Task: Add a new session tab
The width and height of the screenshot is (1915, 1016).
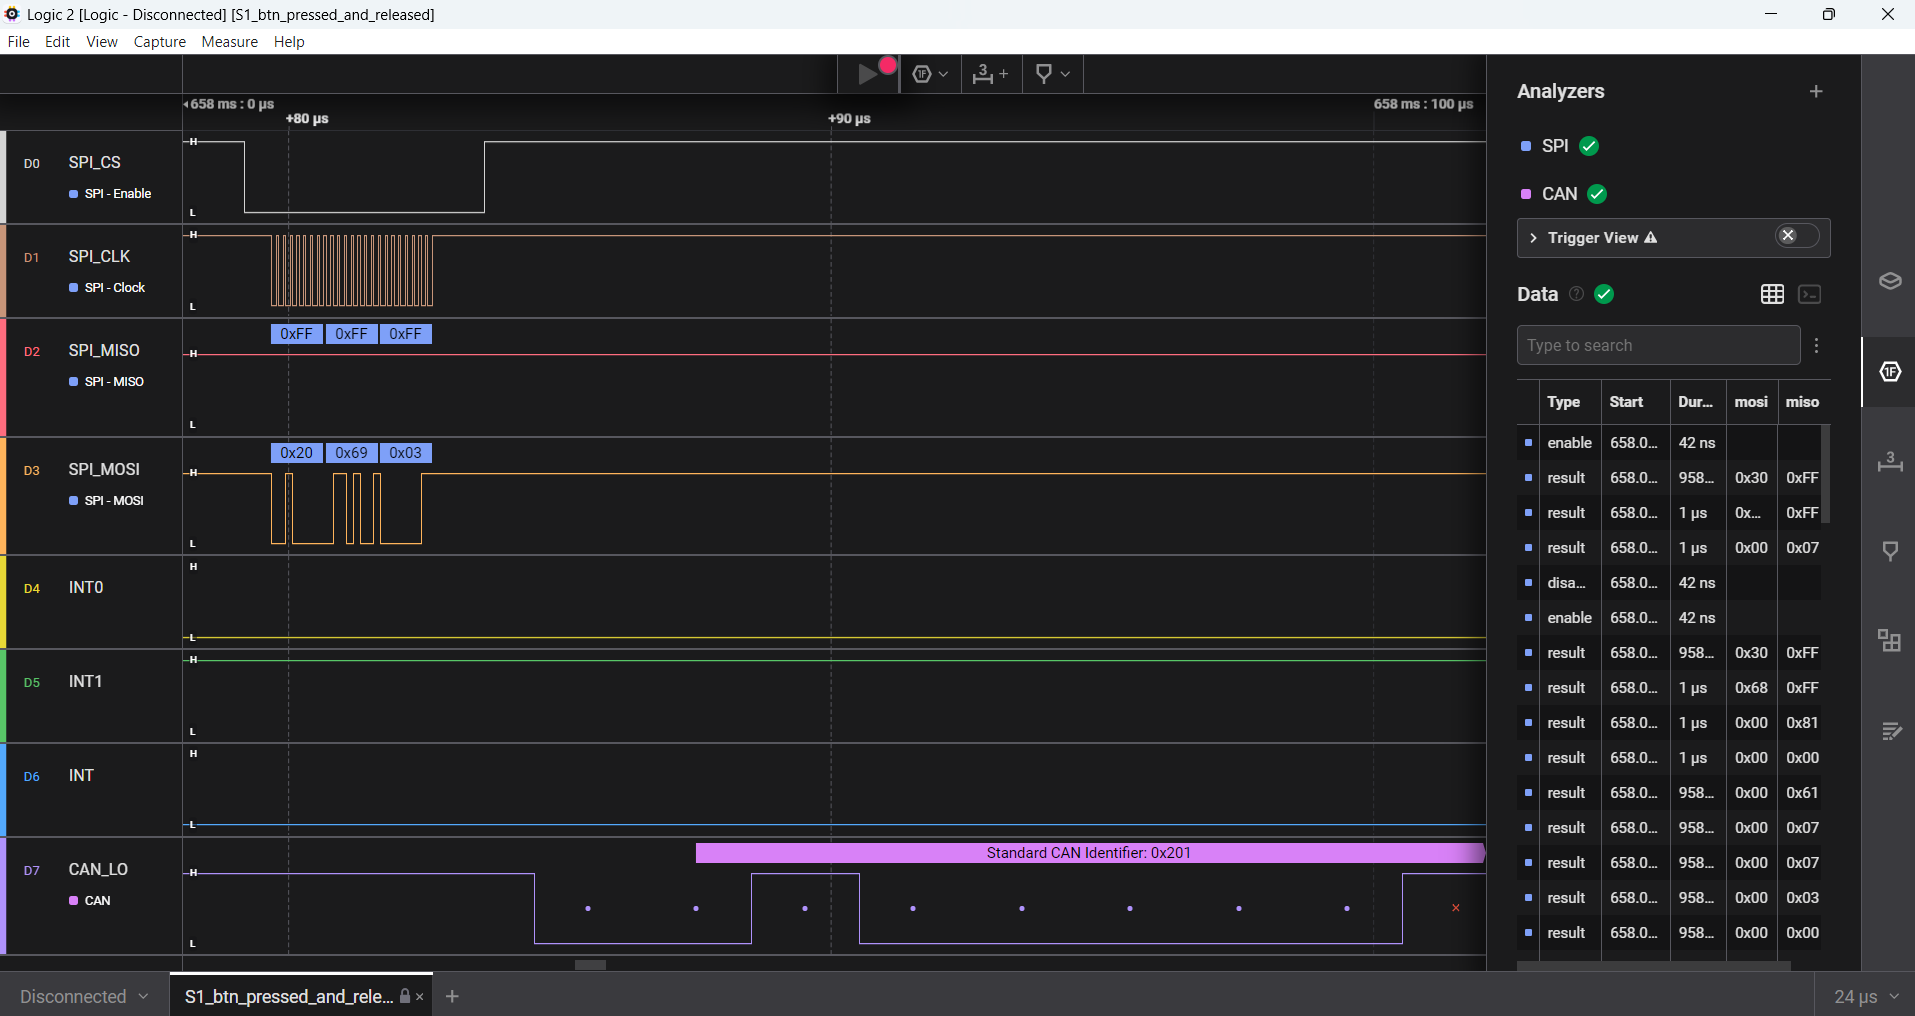Action: (452, 996)
